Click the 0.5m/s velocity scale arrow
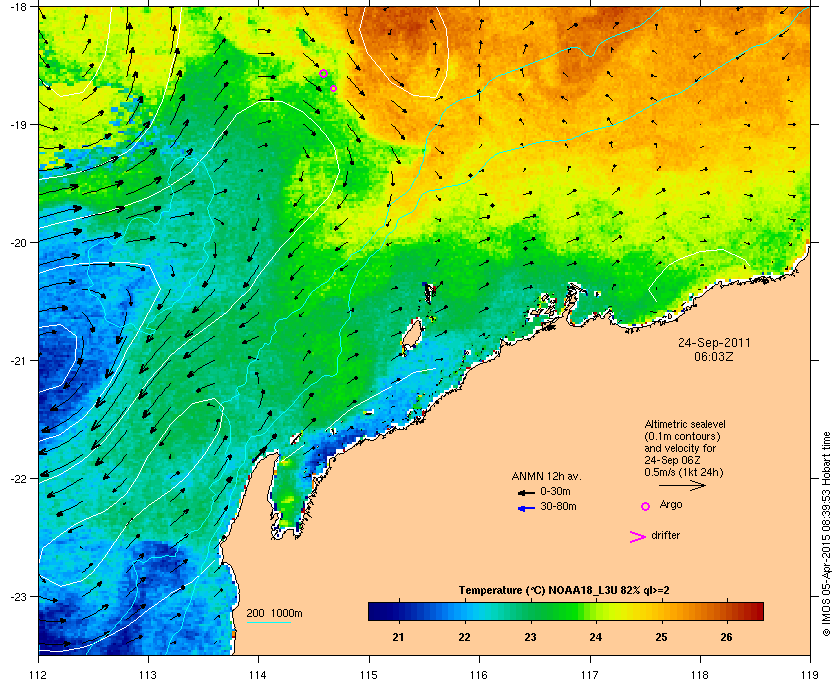This screenshot has width=840, height=680. pos(682,485)
